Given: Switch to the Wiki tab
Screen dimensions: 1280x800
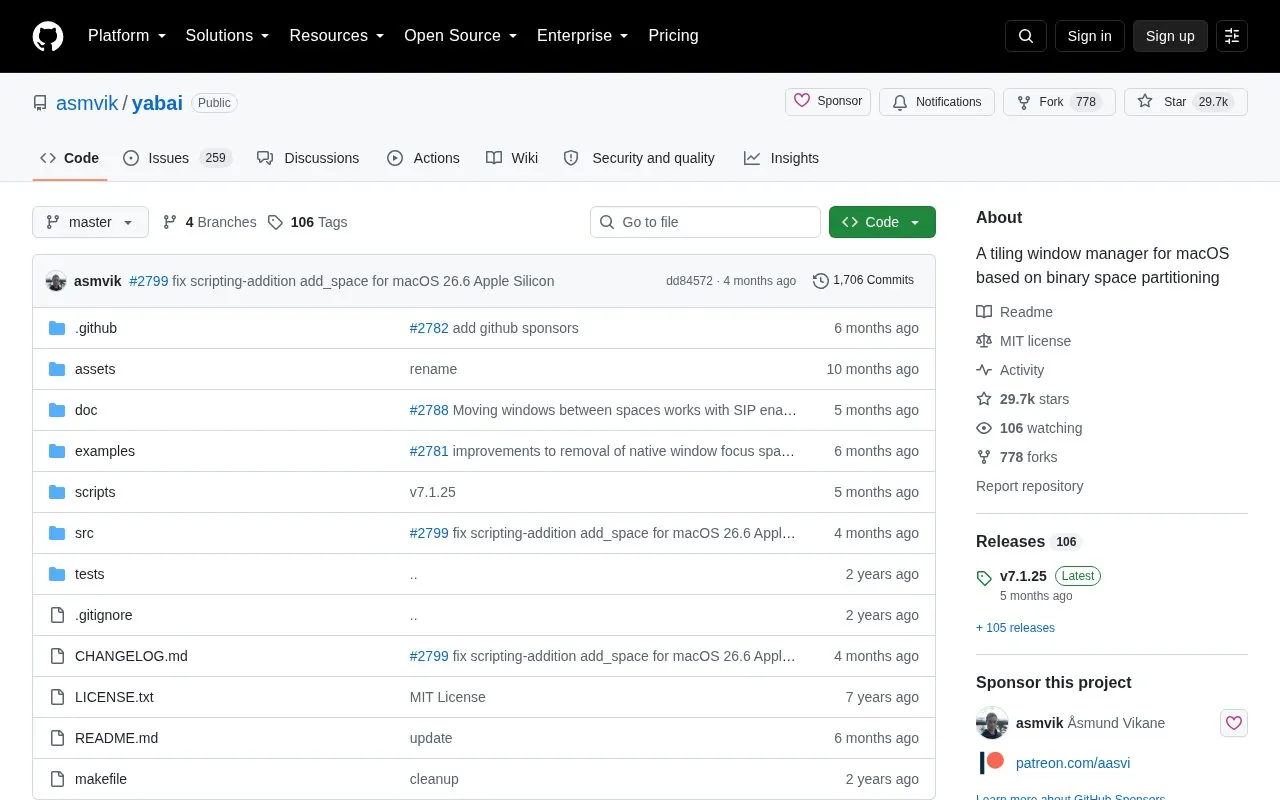Looking at the screenshot, I should (x=512, y=158).
